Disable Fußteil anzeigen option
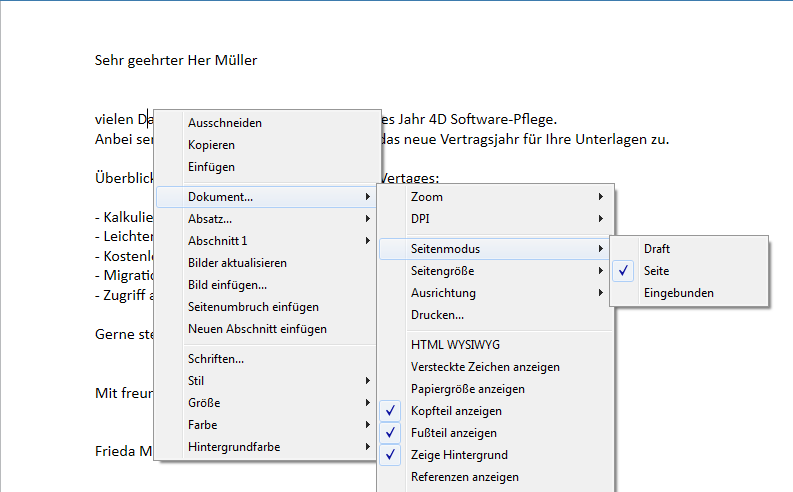The width and height of the screenshot is (793, 492). [453, 433]
